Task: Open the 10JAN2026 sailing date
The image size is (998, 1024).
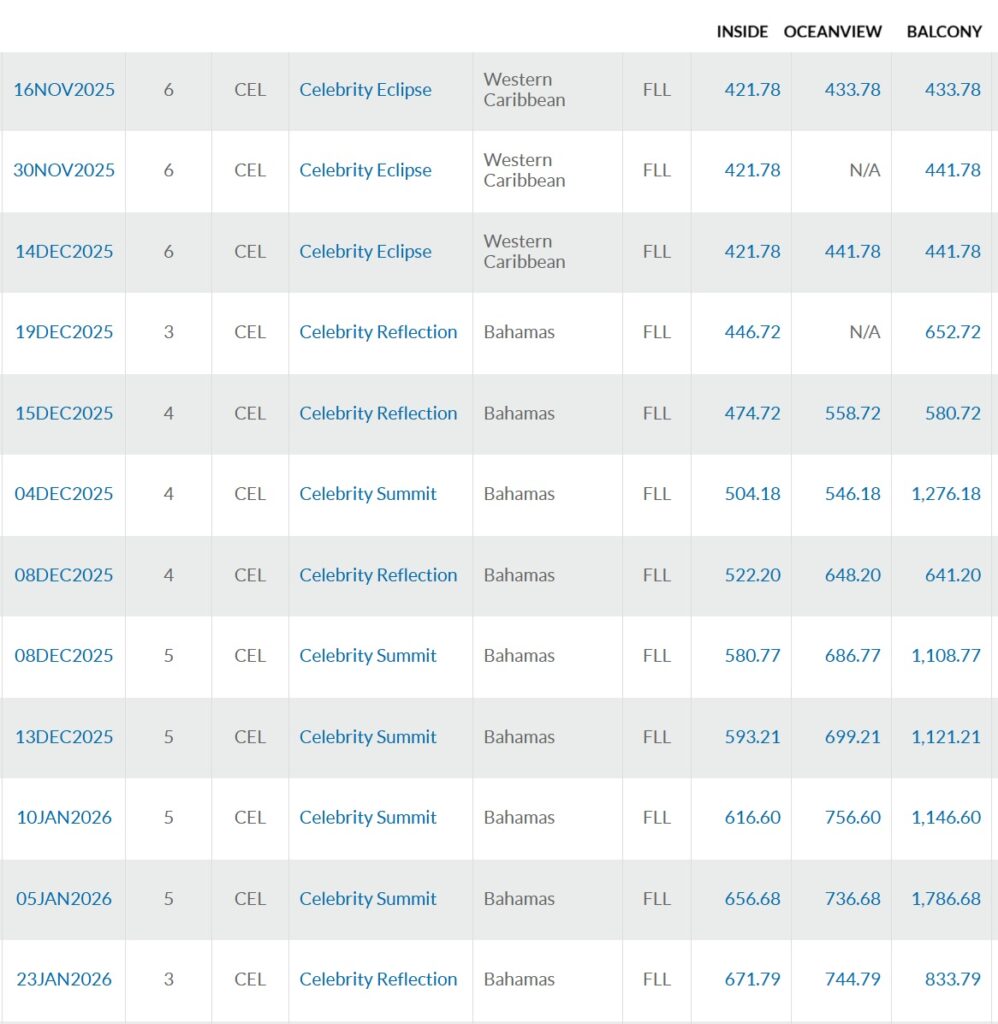Action: (x=64, y=818)
